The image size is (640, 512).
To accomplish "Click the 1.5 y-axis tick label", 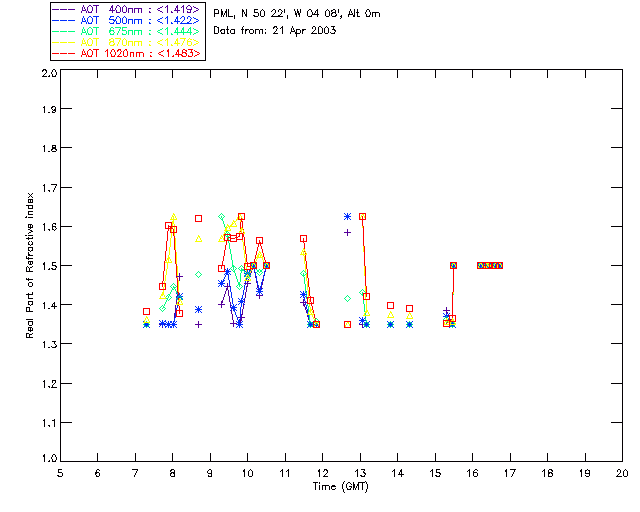I will [x=49, y=266].
